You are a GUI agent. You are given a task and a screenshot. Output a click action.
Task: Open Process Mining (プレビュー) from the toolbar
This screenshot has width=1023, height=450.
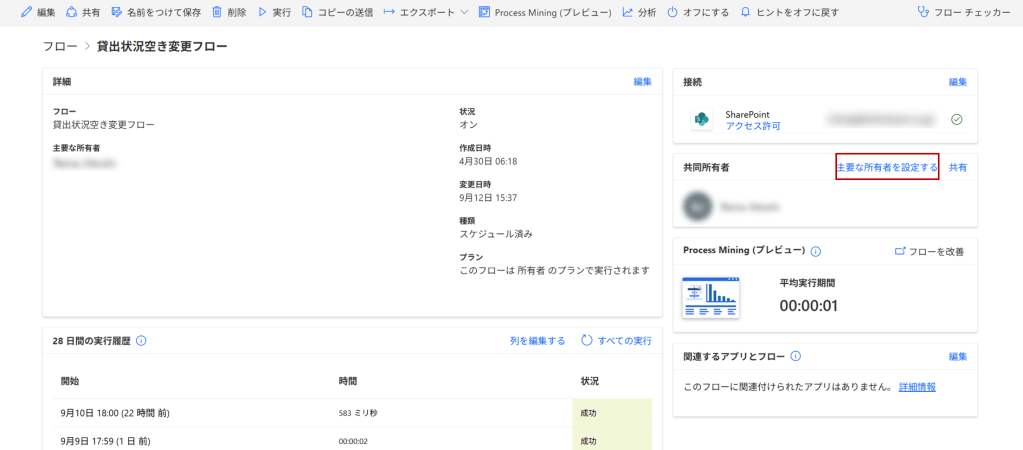pyautogui.click(x=545, y=12)
